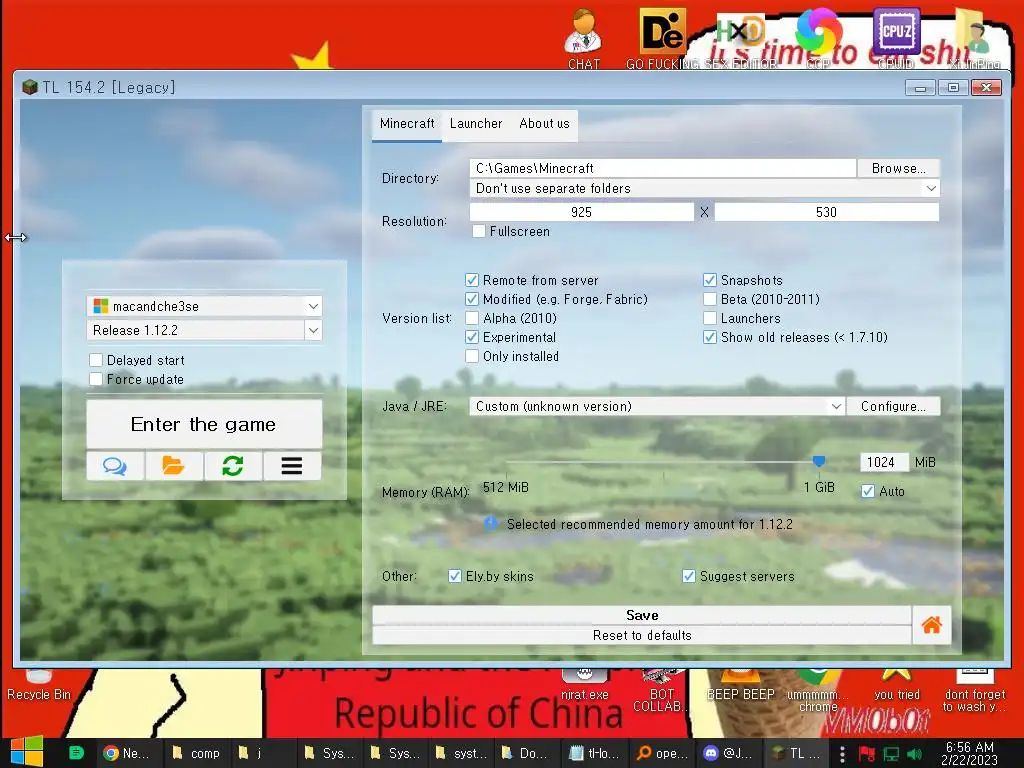Open the njrat.exe desktop icon
1024x768 pixels.
[x=584, y=686]
